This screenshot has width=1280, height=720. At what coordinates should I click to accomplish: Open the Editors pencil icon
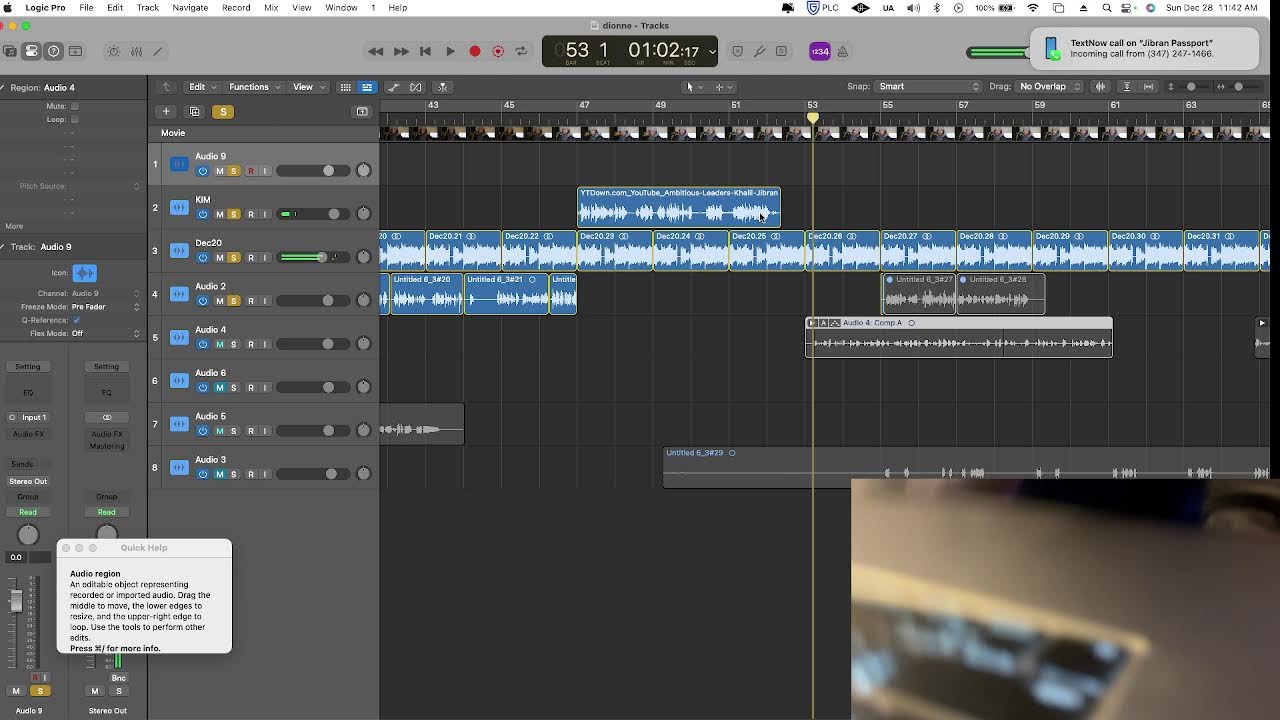click(158, 51)
